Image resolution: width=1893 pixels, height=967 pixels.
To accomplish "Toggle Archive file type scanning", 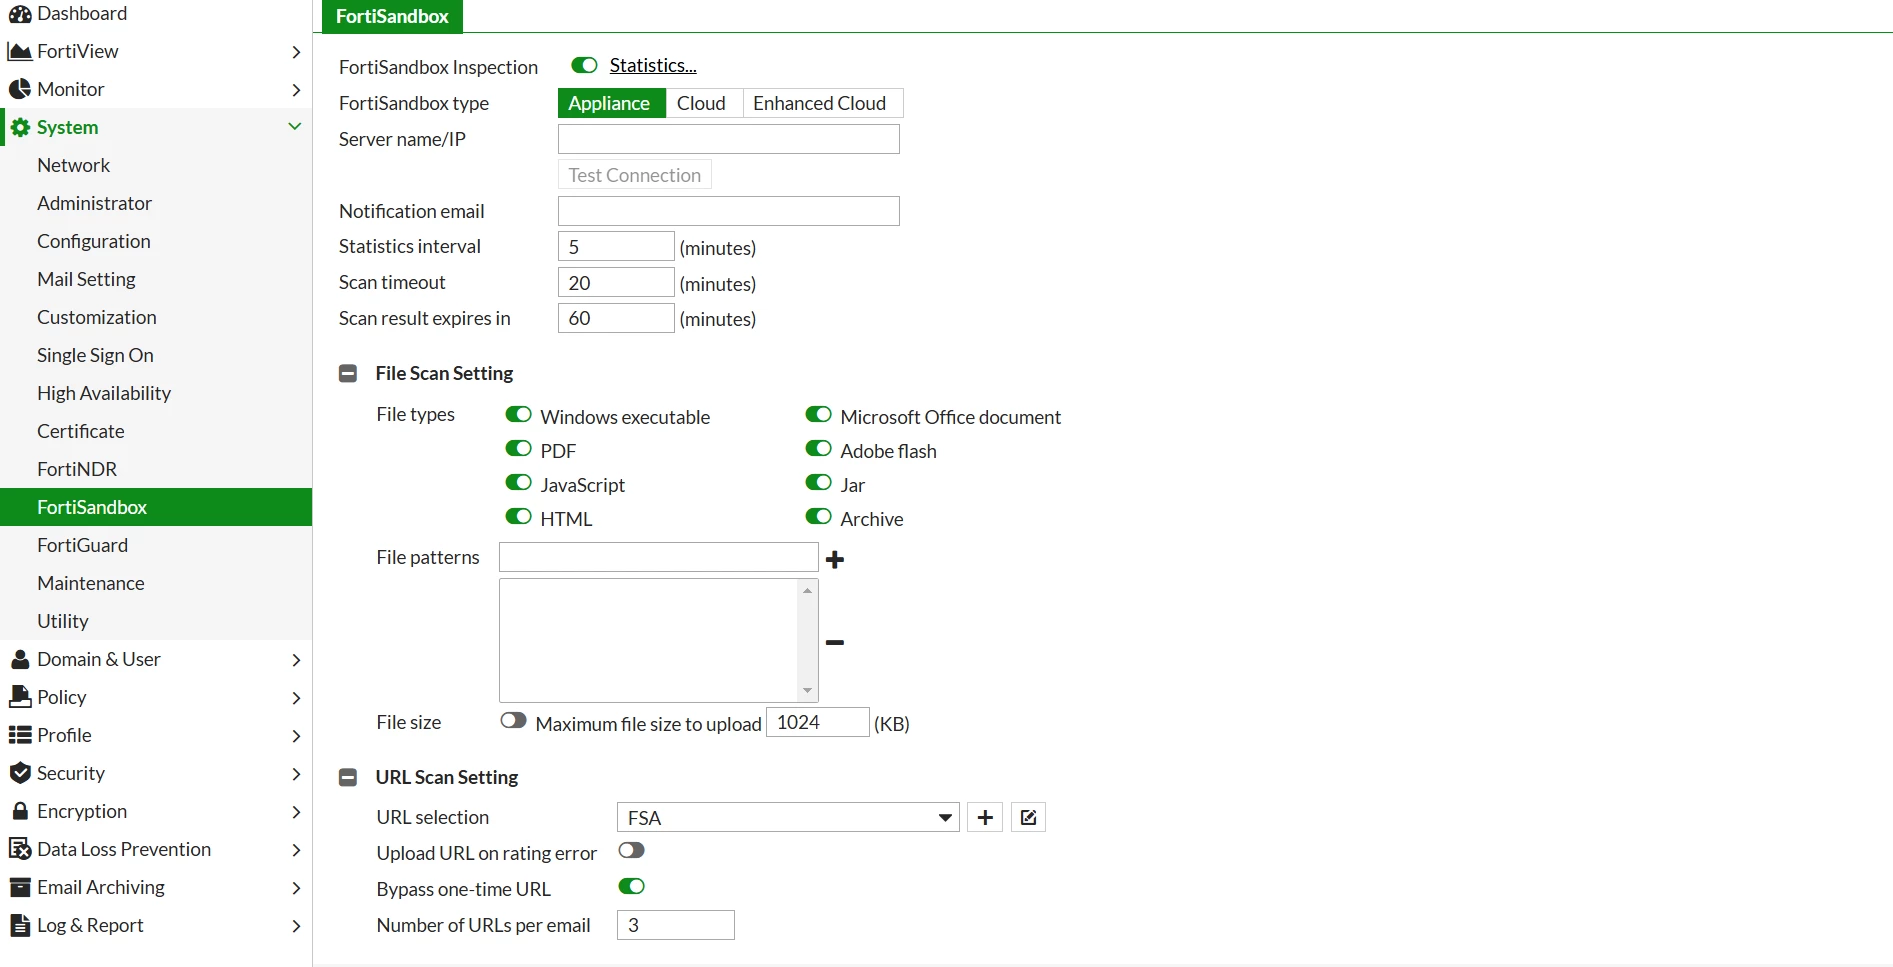I will click(x=818, y=516).
